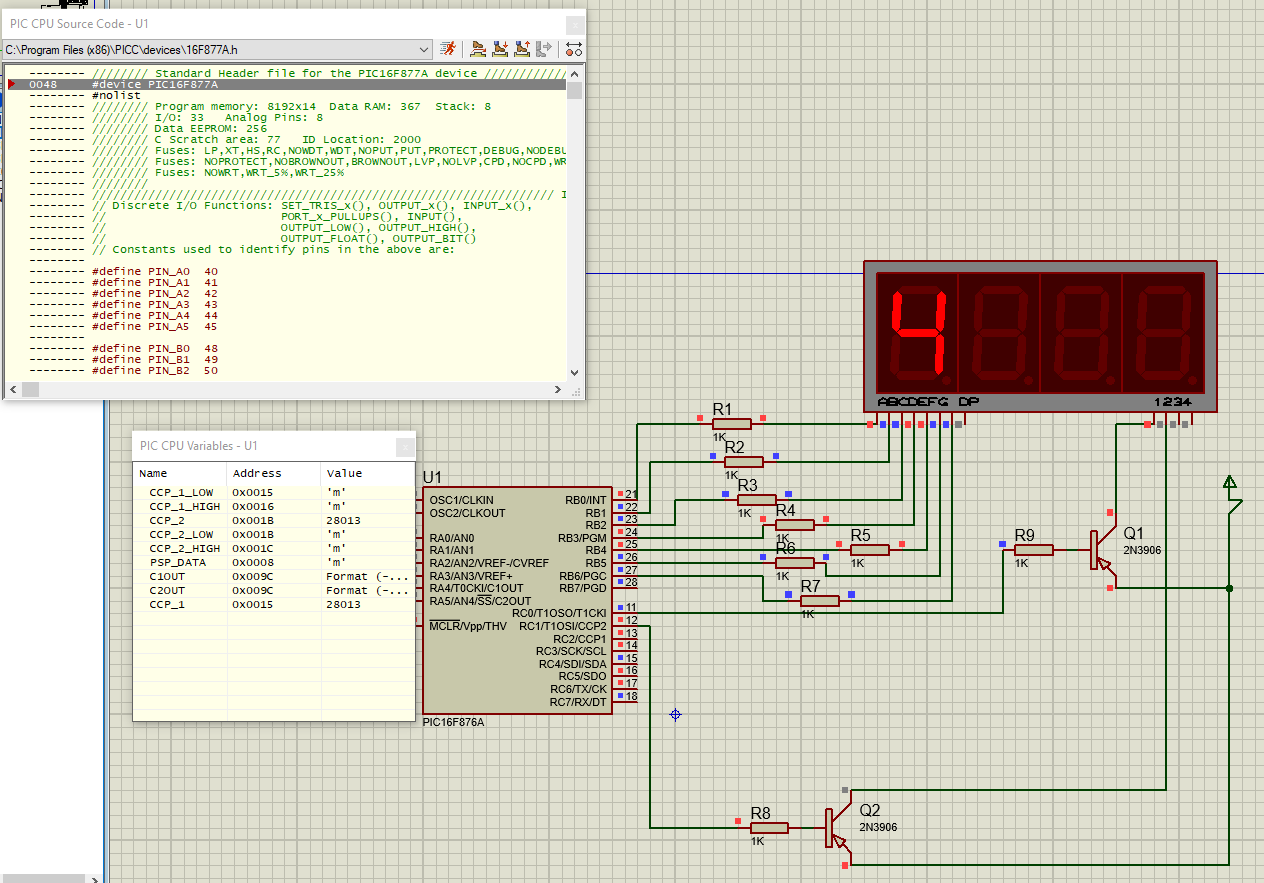Click the Step Into debug icon
The height and width of the screenshot is (883, 1264).
click(500, 48)
